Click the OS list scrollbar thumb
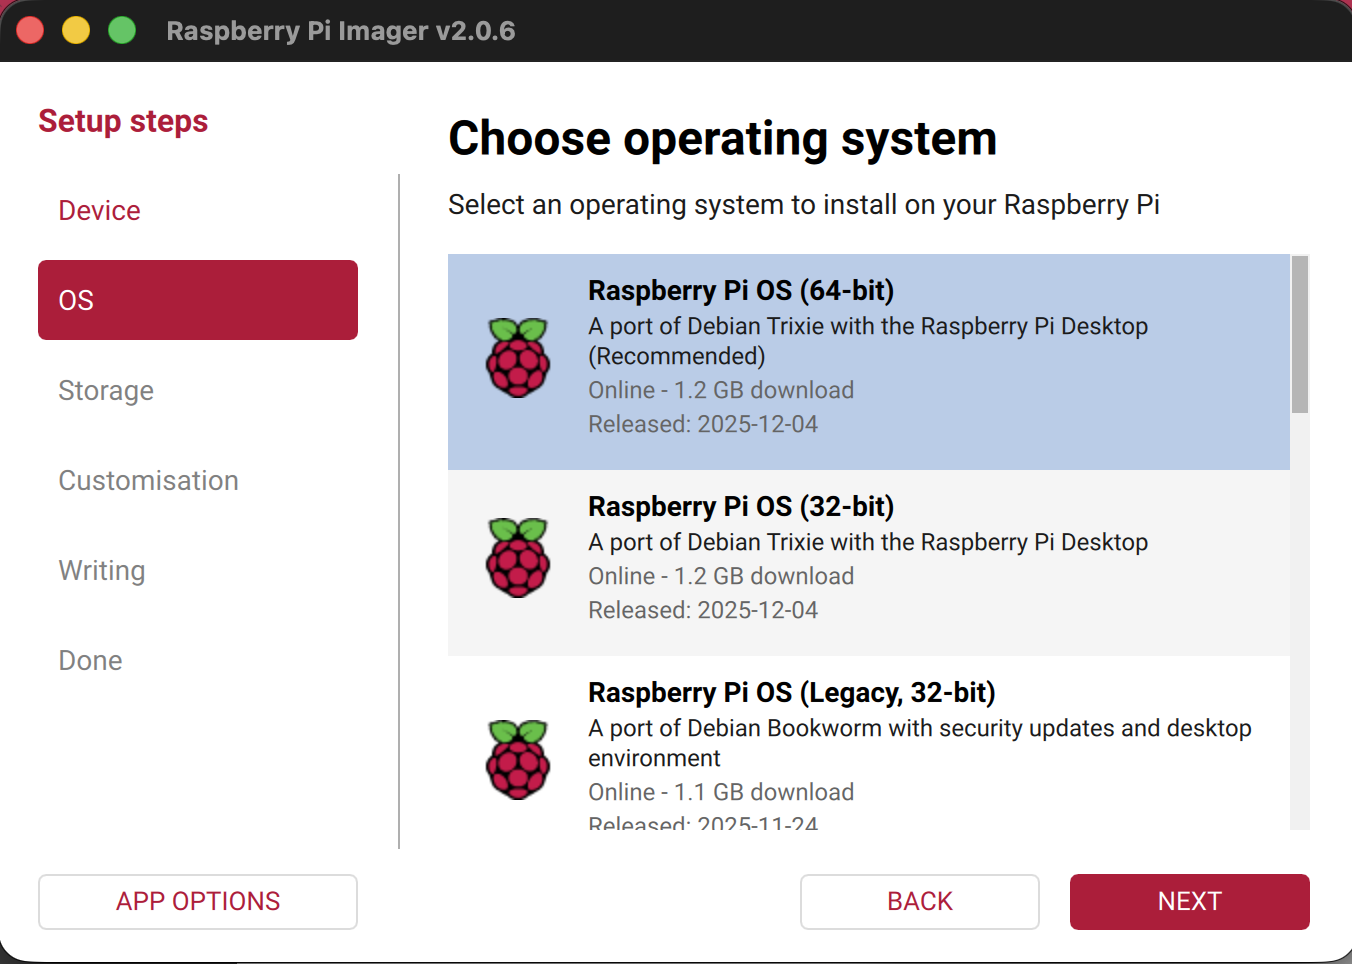The height and width of the screenshot is (964, 1352). (1299, 335)
